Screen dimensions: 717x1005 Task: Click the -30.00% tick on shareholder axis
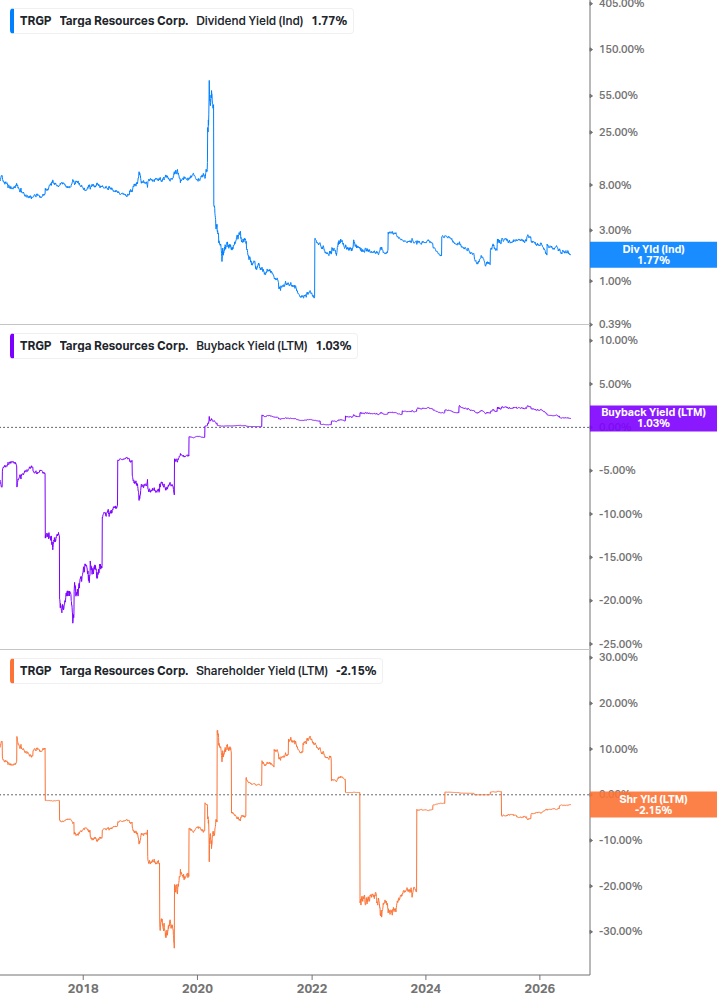coord(620,932)
